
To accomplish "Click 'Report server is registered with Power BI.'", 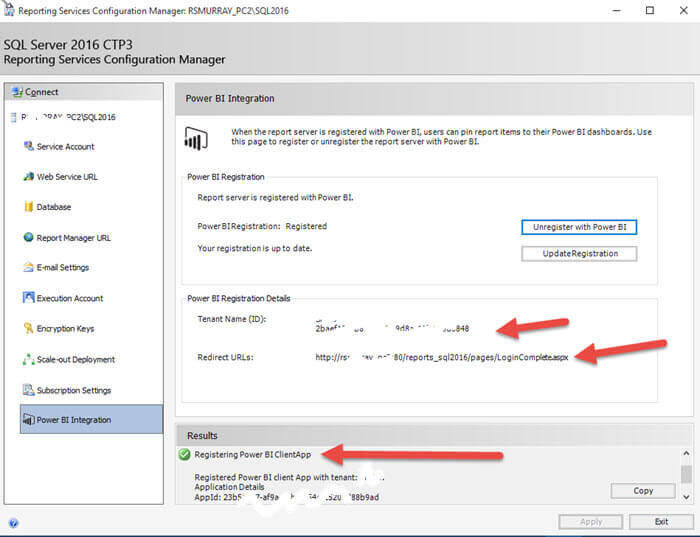I will tap(275, 197).
